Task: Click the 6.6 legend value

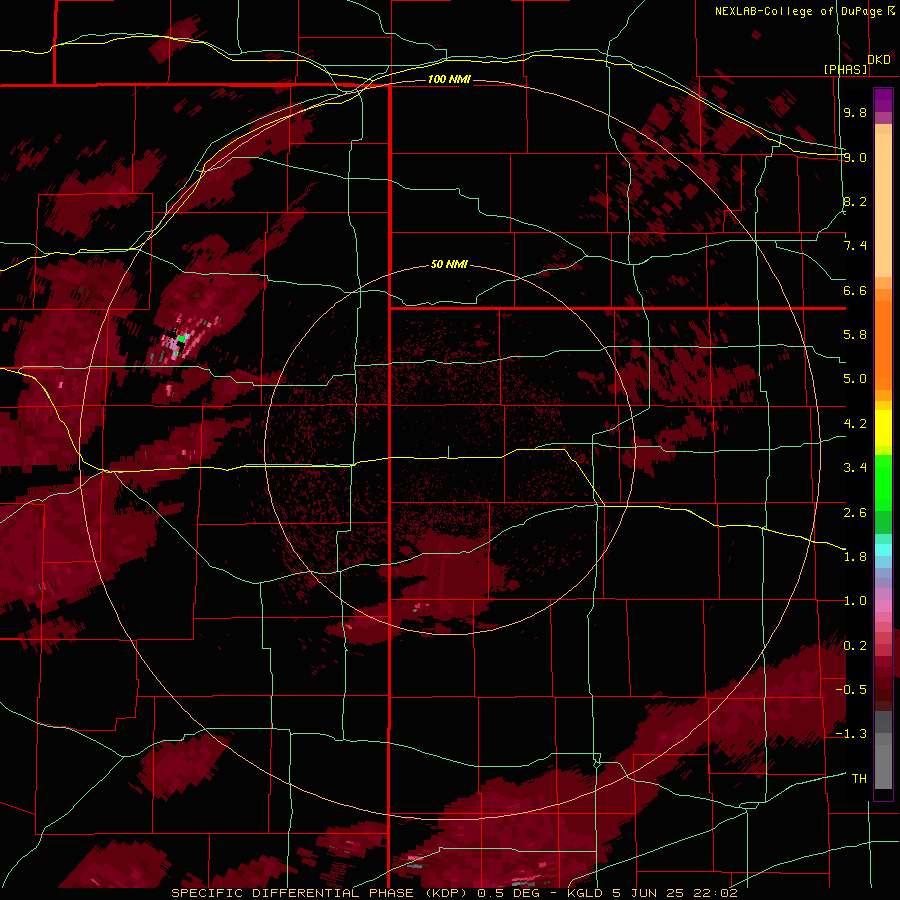Action: [x=855, y=290]
